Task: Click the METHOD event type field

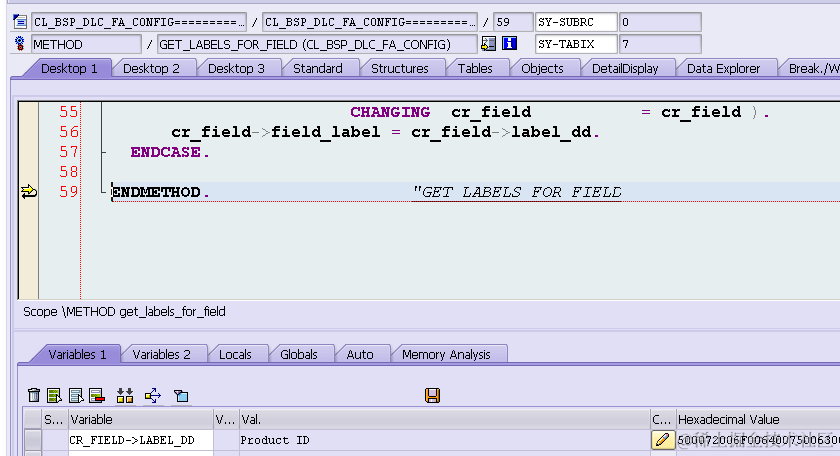Action: (86, 44)
